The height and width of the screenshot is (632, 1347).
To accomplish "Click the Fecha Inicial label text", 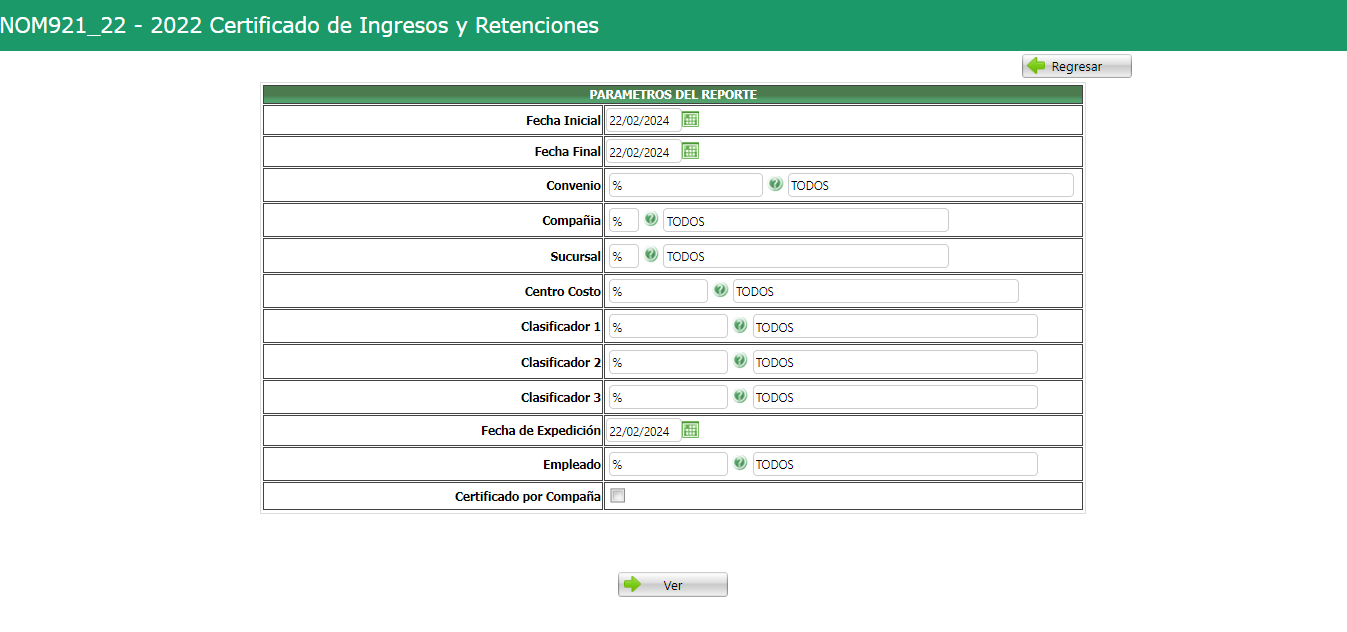I will click(x=564, y=120).
